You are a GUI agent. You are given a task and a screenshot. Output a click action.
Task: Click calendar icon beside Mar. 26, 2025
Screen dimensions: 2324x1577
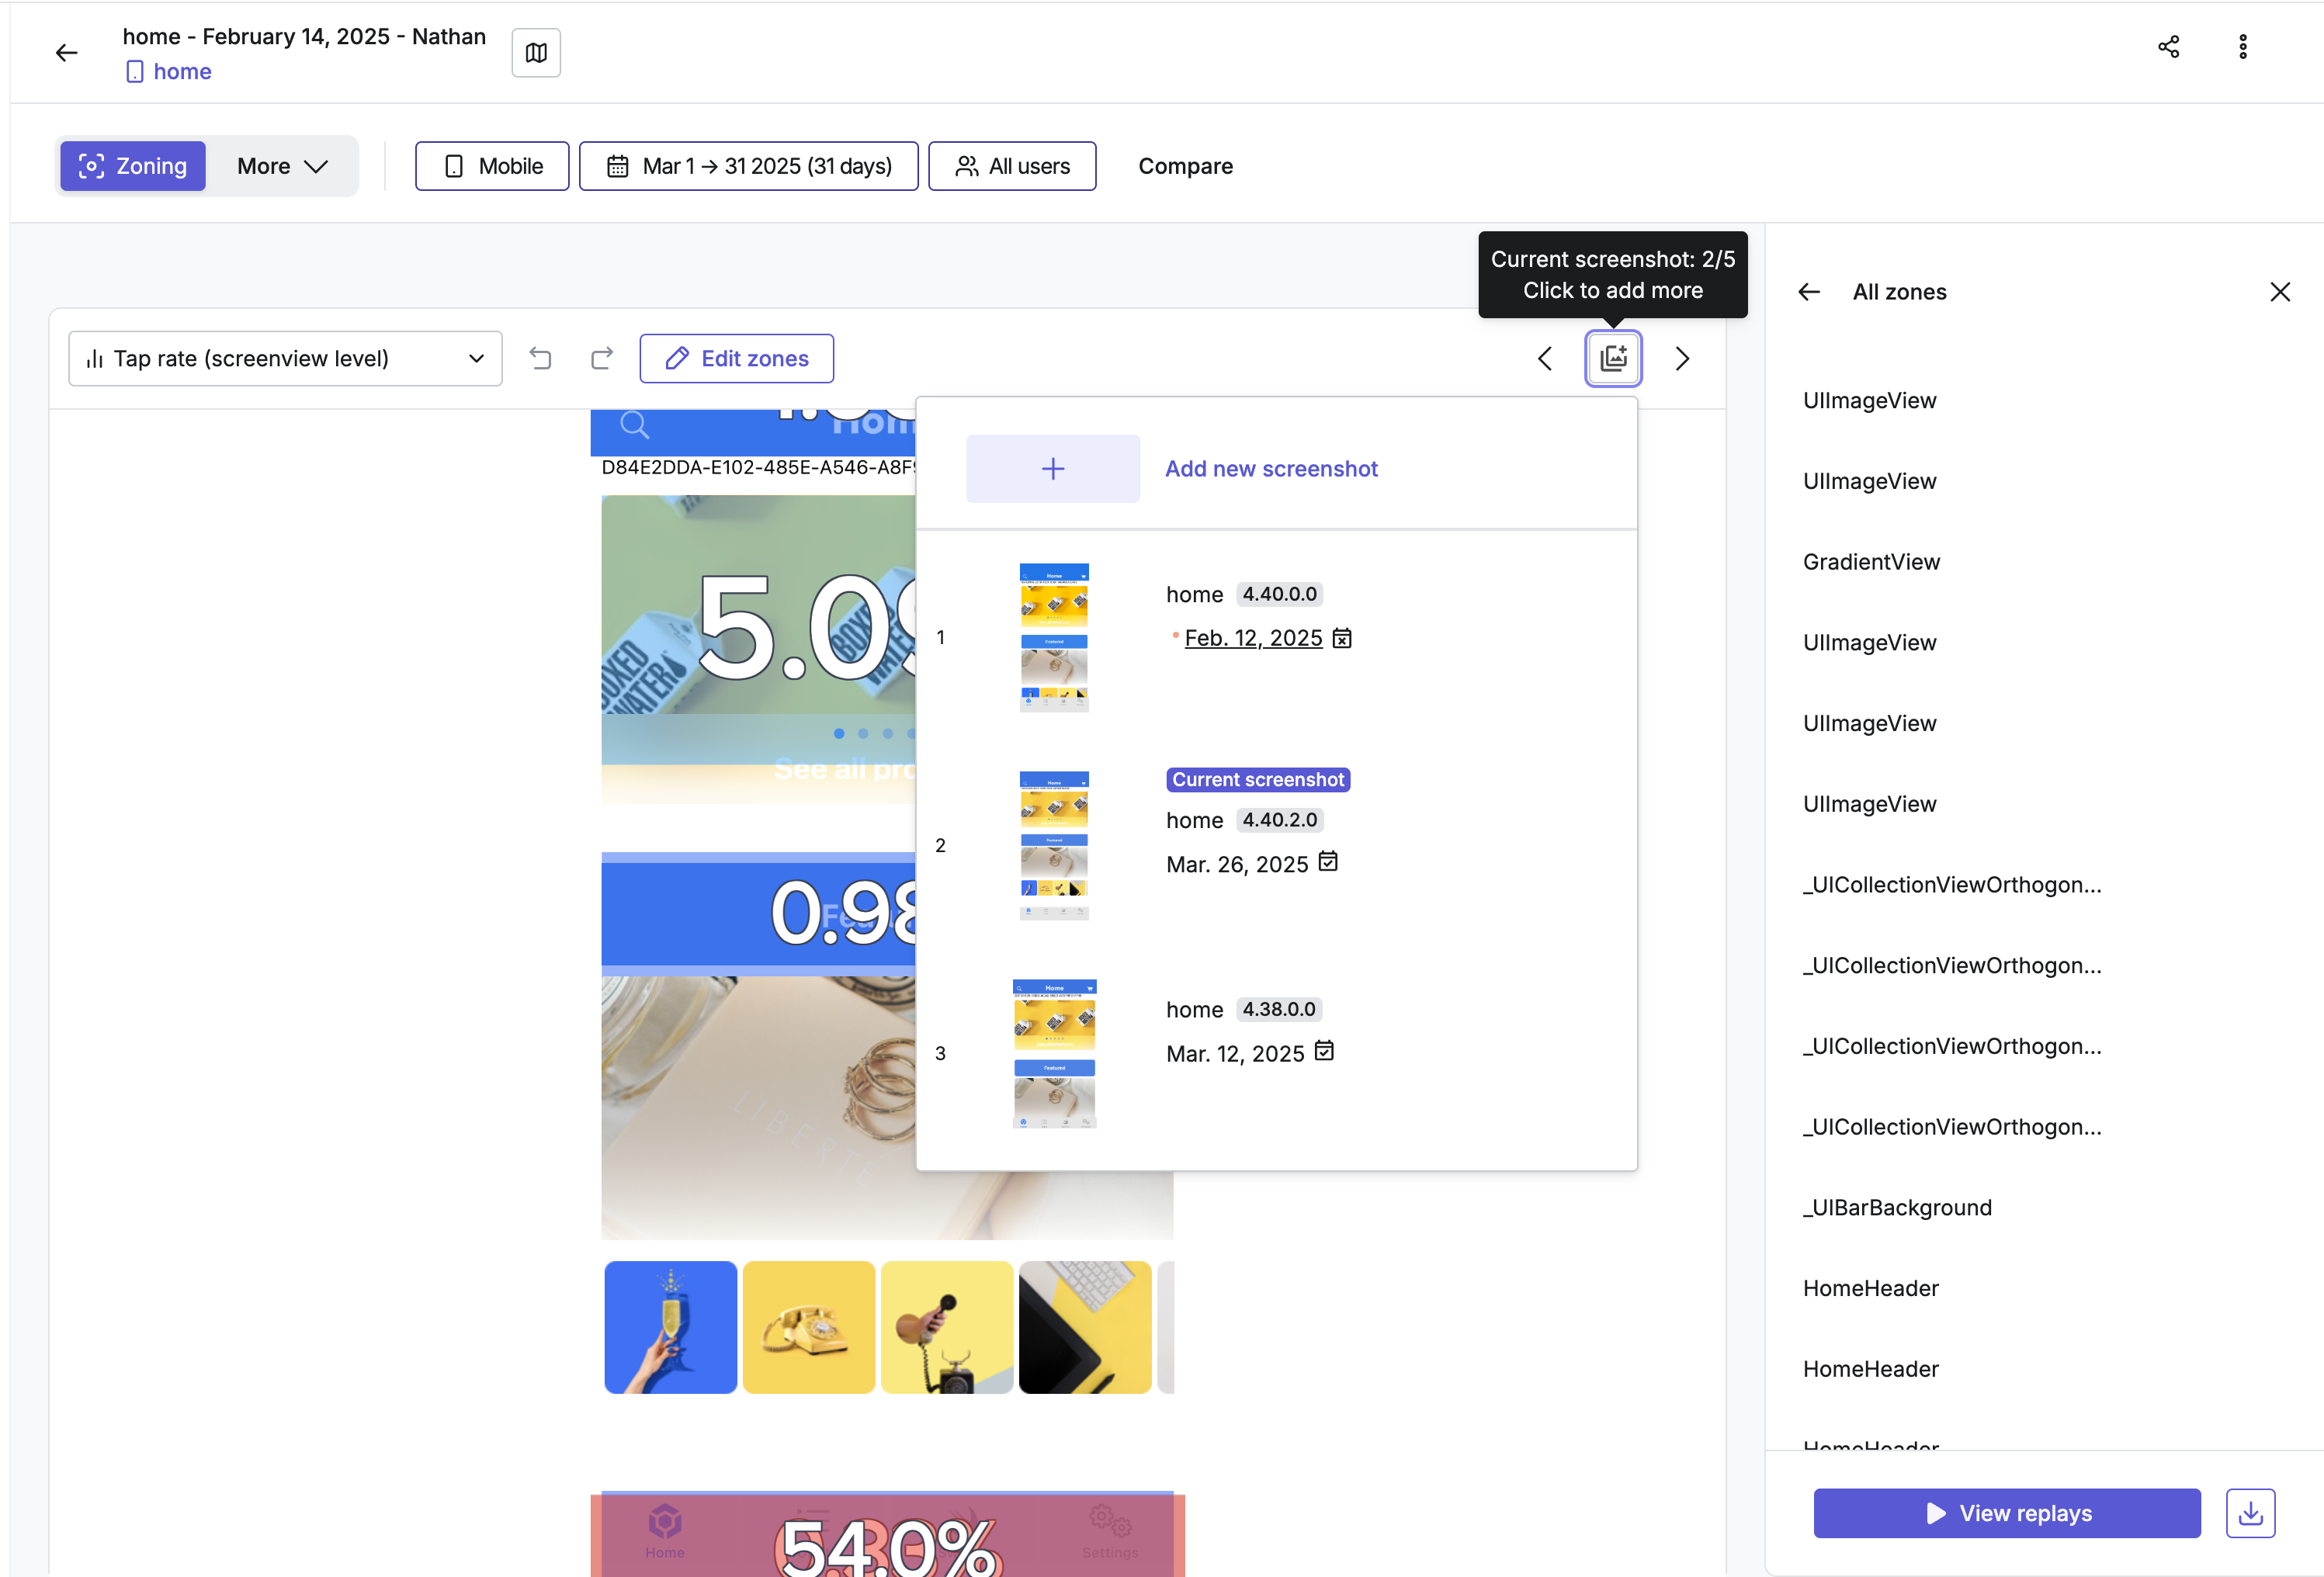pyautogui.click(x=1328, y=862)
